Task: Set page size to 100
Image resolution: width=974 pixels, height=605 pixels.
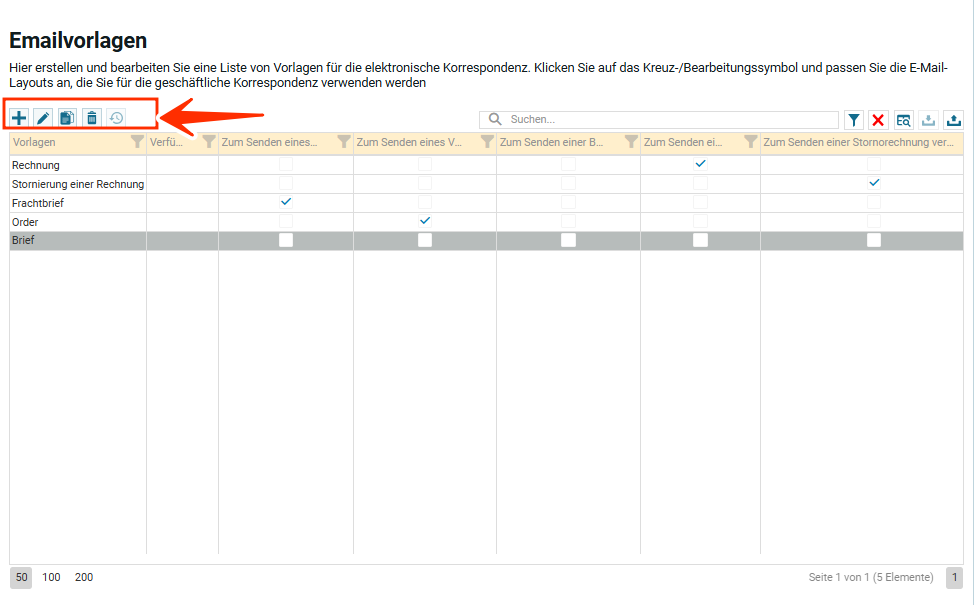Action: 51,577
